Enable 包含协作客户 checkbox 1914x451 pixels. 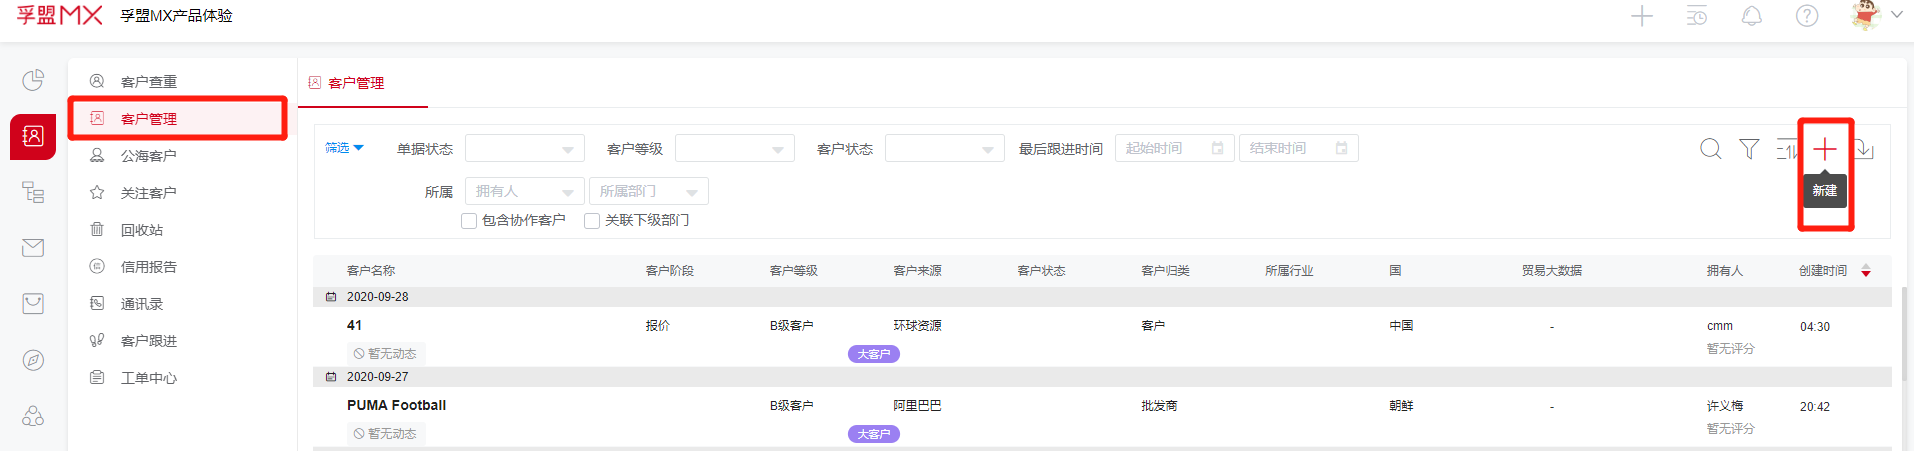469,221
